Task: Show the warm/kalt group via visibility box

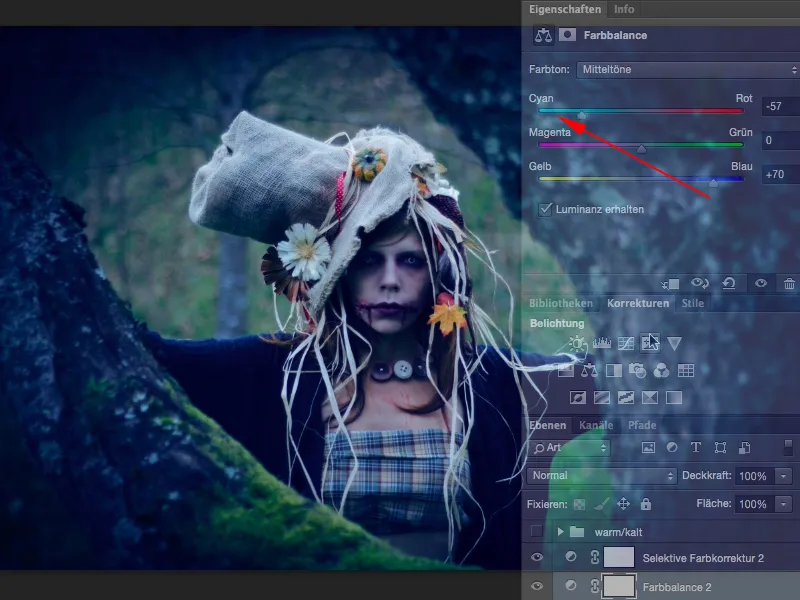Action: pos(536,532)
